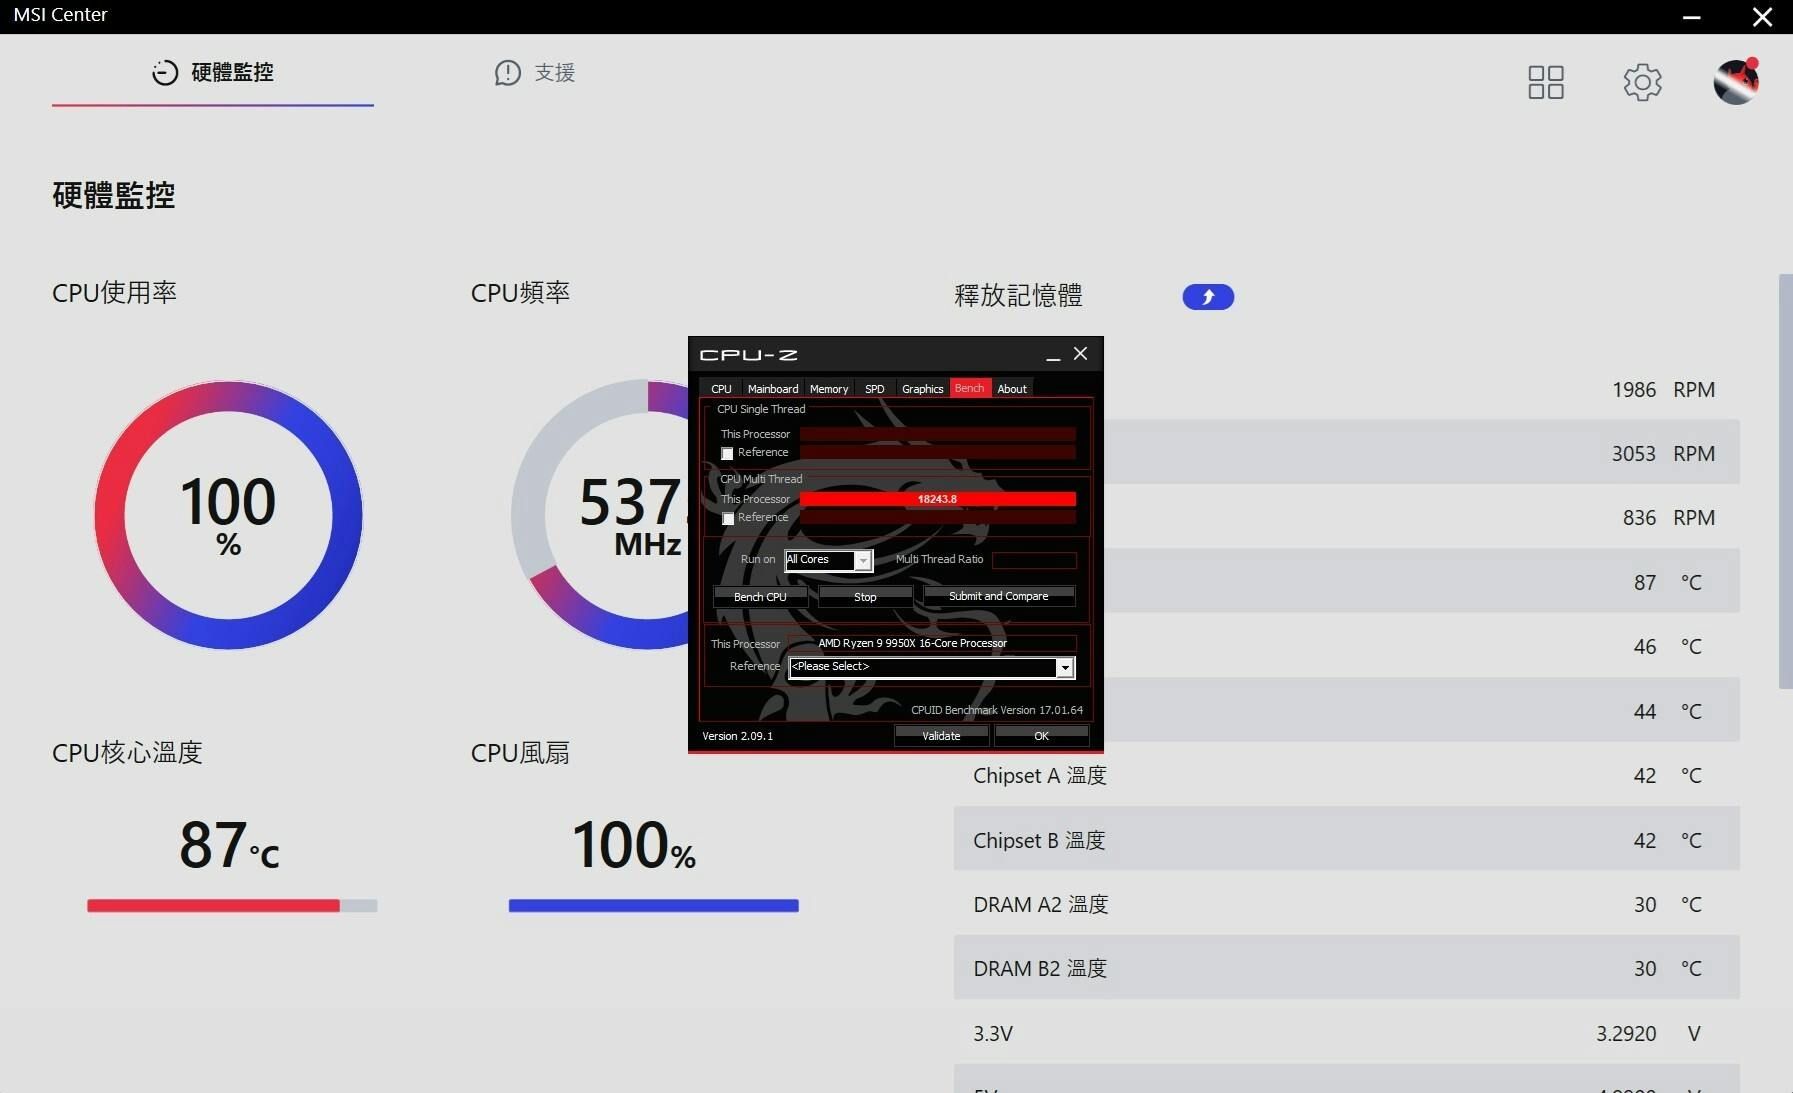Viewport: 1793px width, 1093px height.
Task: Click the AMD Ryzen 9 9950X processor name
Action: click(912, 643)
